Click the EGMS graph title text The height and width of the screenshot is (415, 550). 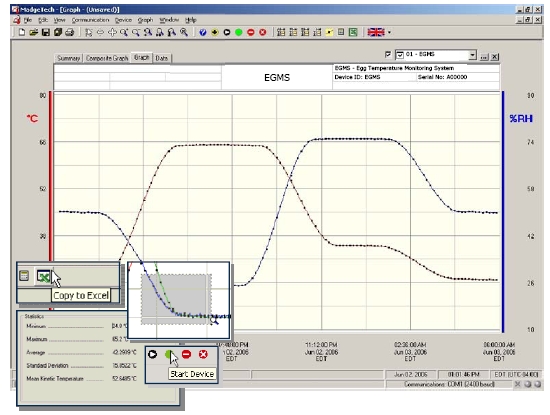(277, 78)
